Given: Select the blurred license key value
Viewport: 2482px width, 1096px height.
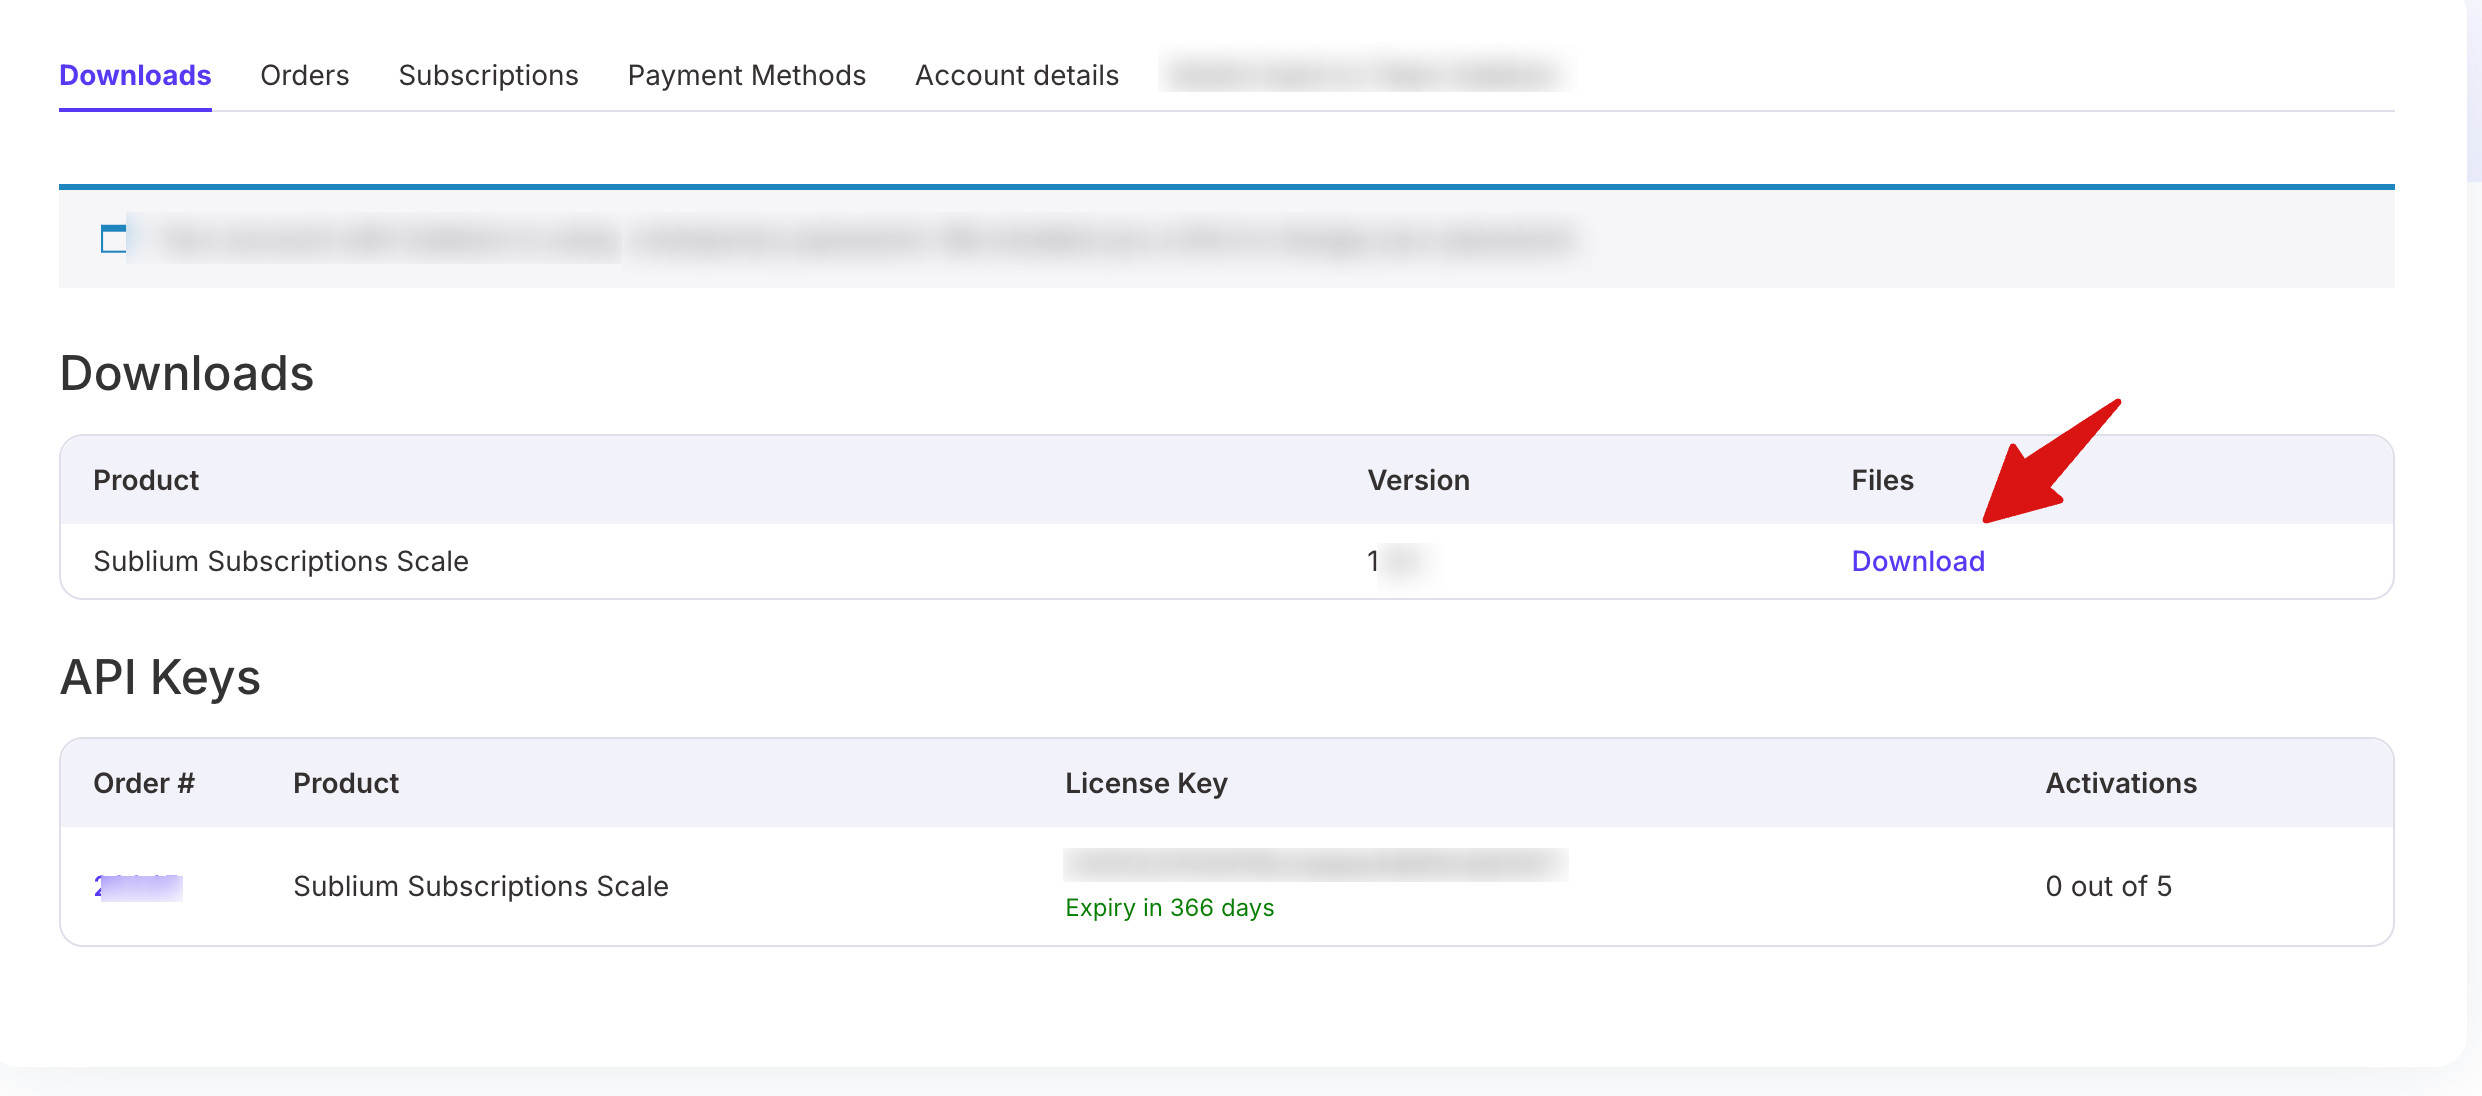Looking at the screenshot, I should click(1315, 864).
